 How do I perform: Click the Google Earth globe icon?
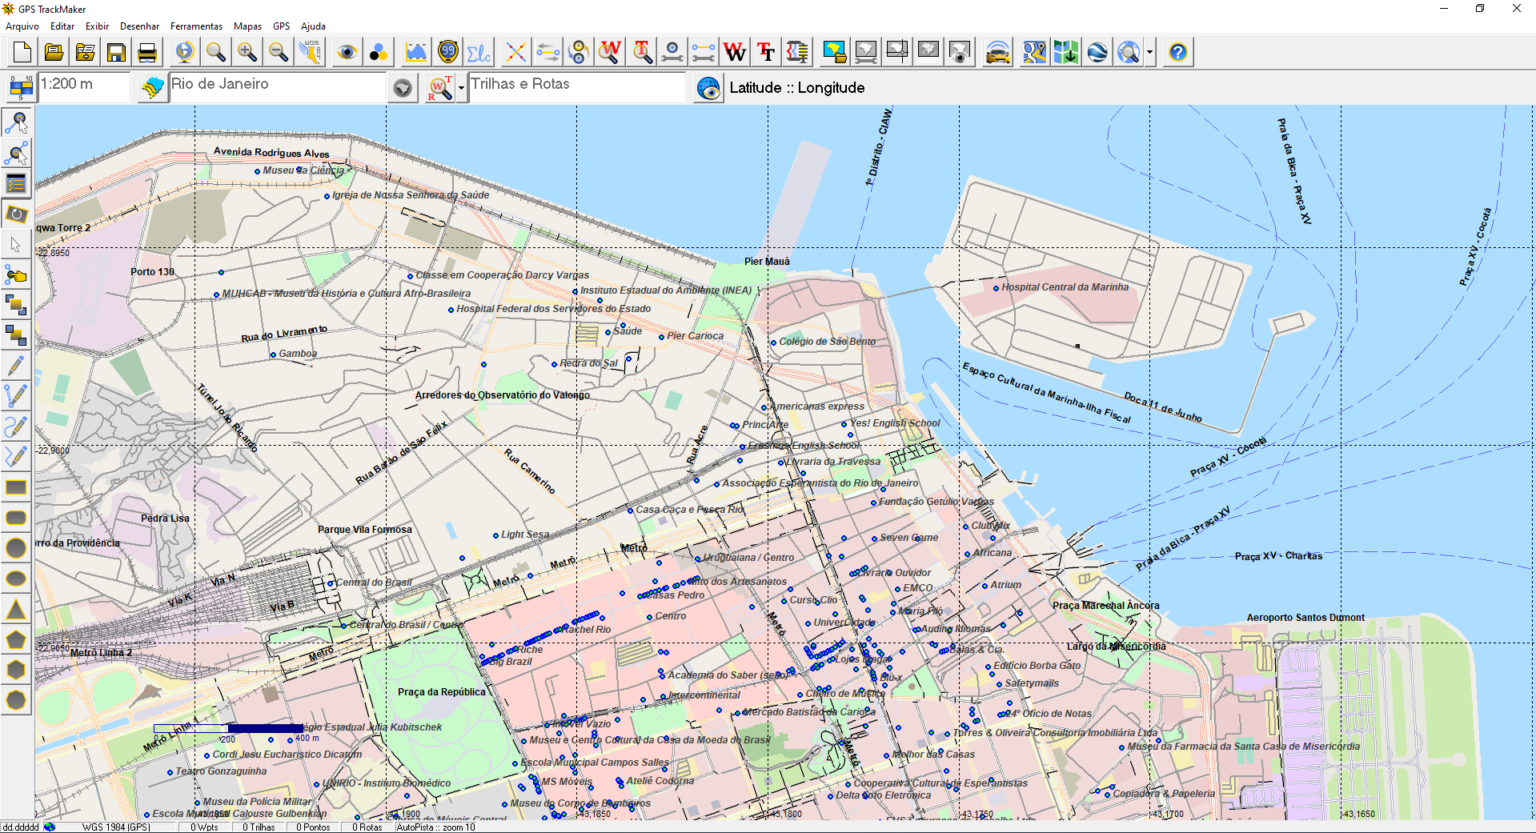pyautogui.click(x=1097, y=52)
